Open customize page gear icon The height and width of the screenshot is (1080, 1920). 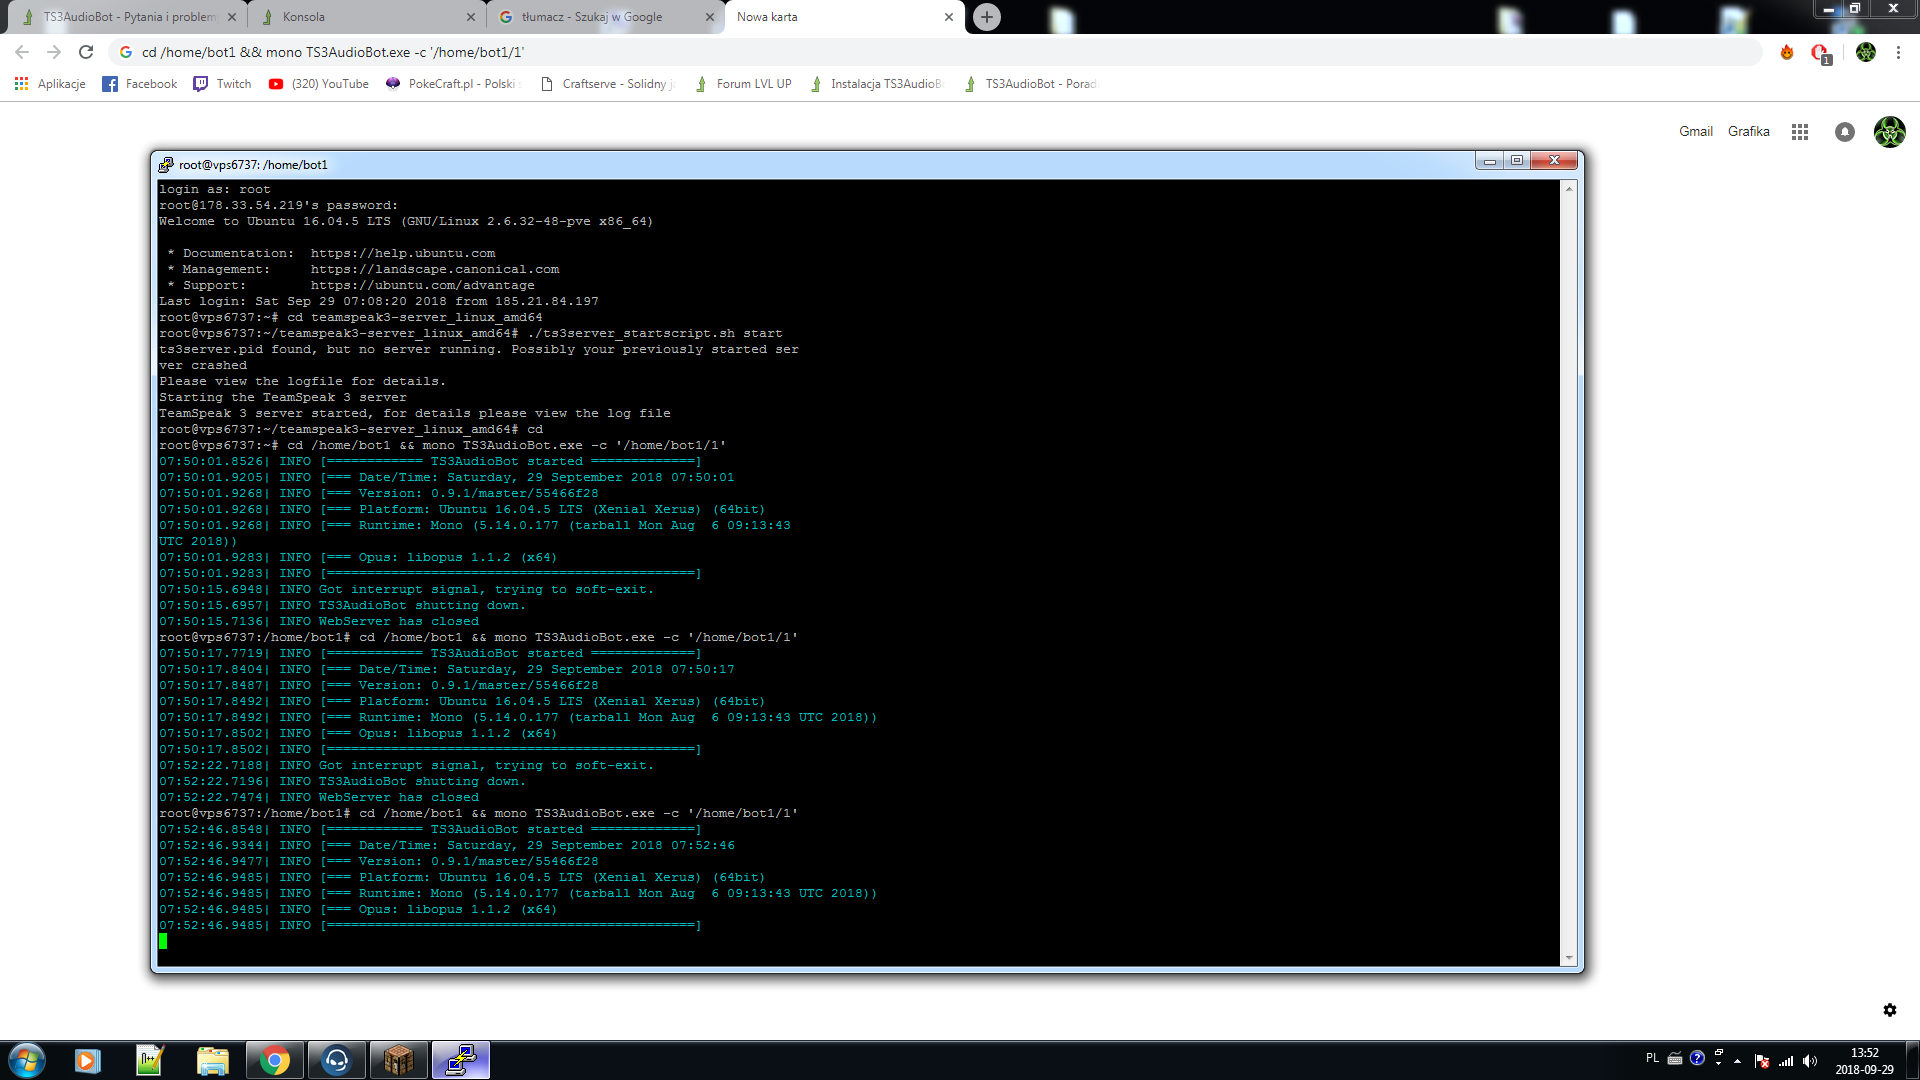point(1890,1010)
